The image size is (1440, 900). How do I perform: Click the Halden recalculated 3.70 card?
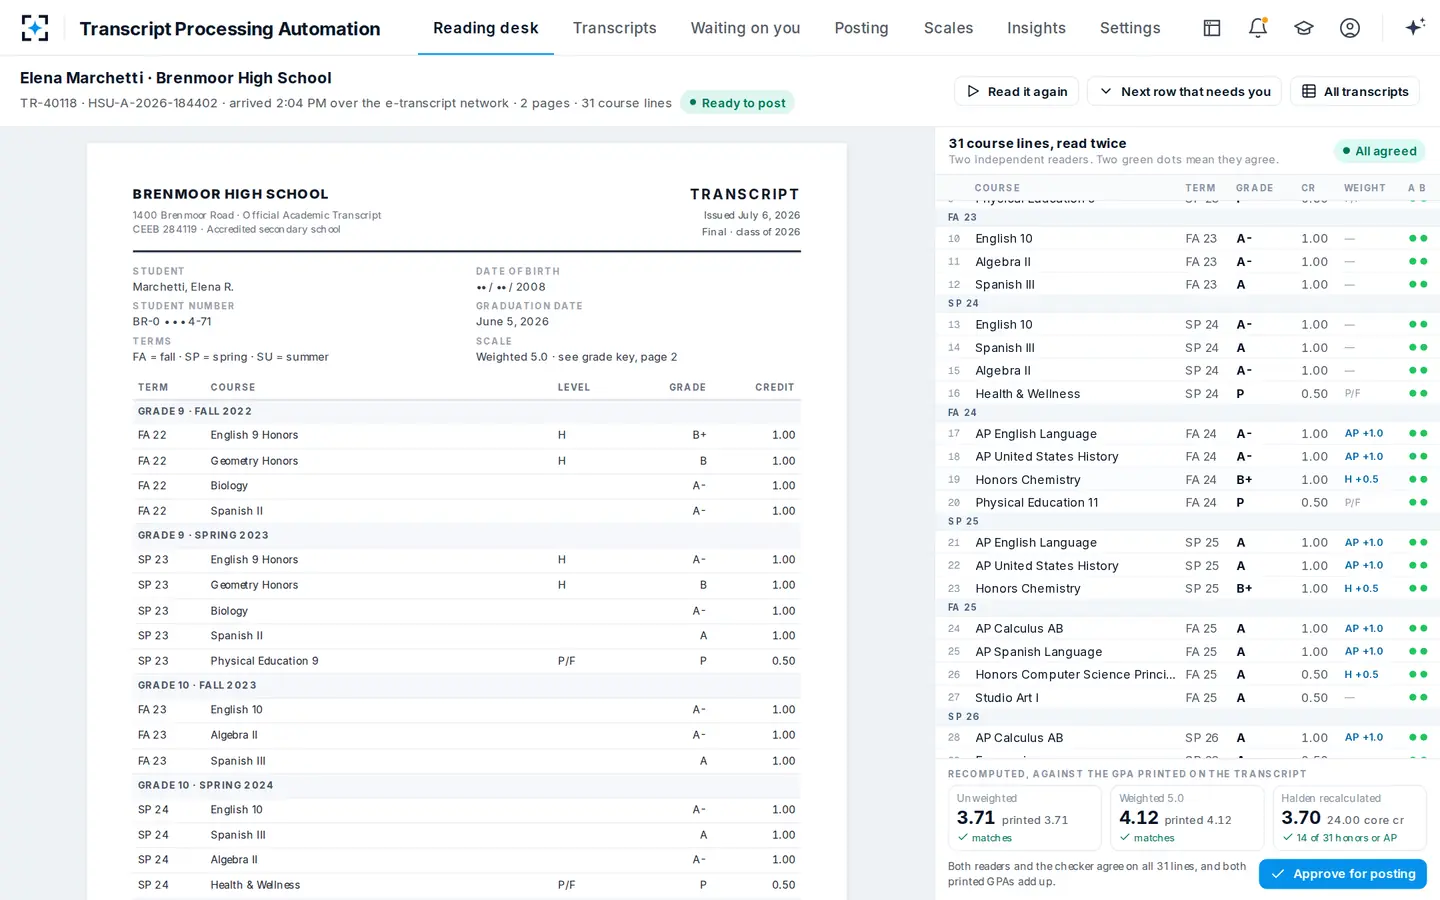tap(1350, 817)
